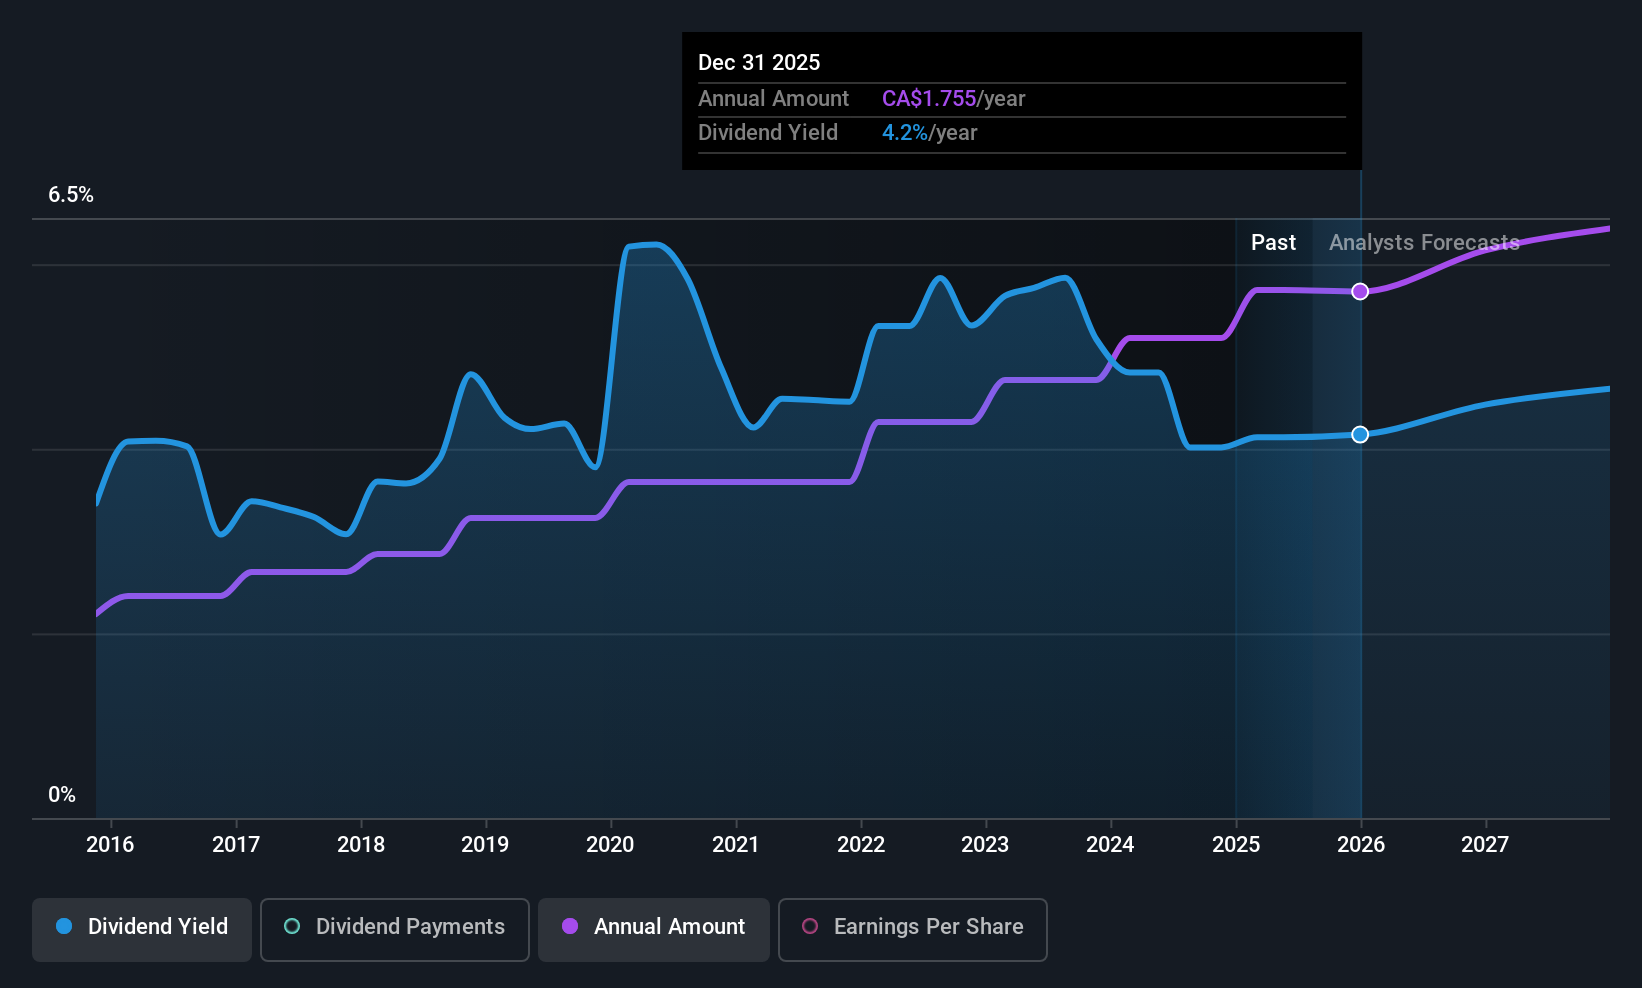
Task: Expand the Analysts Forecasts region
Action: (x=1424, y=242)
